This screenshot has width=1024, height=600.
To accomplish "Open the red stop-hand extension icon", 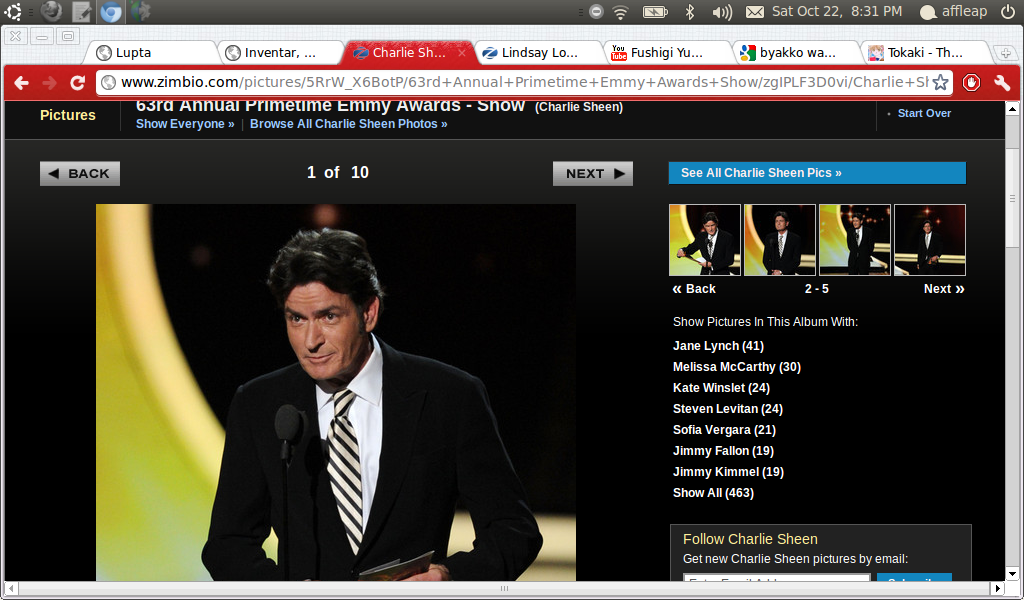I will (971, 83).
